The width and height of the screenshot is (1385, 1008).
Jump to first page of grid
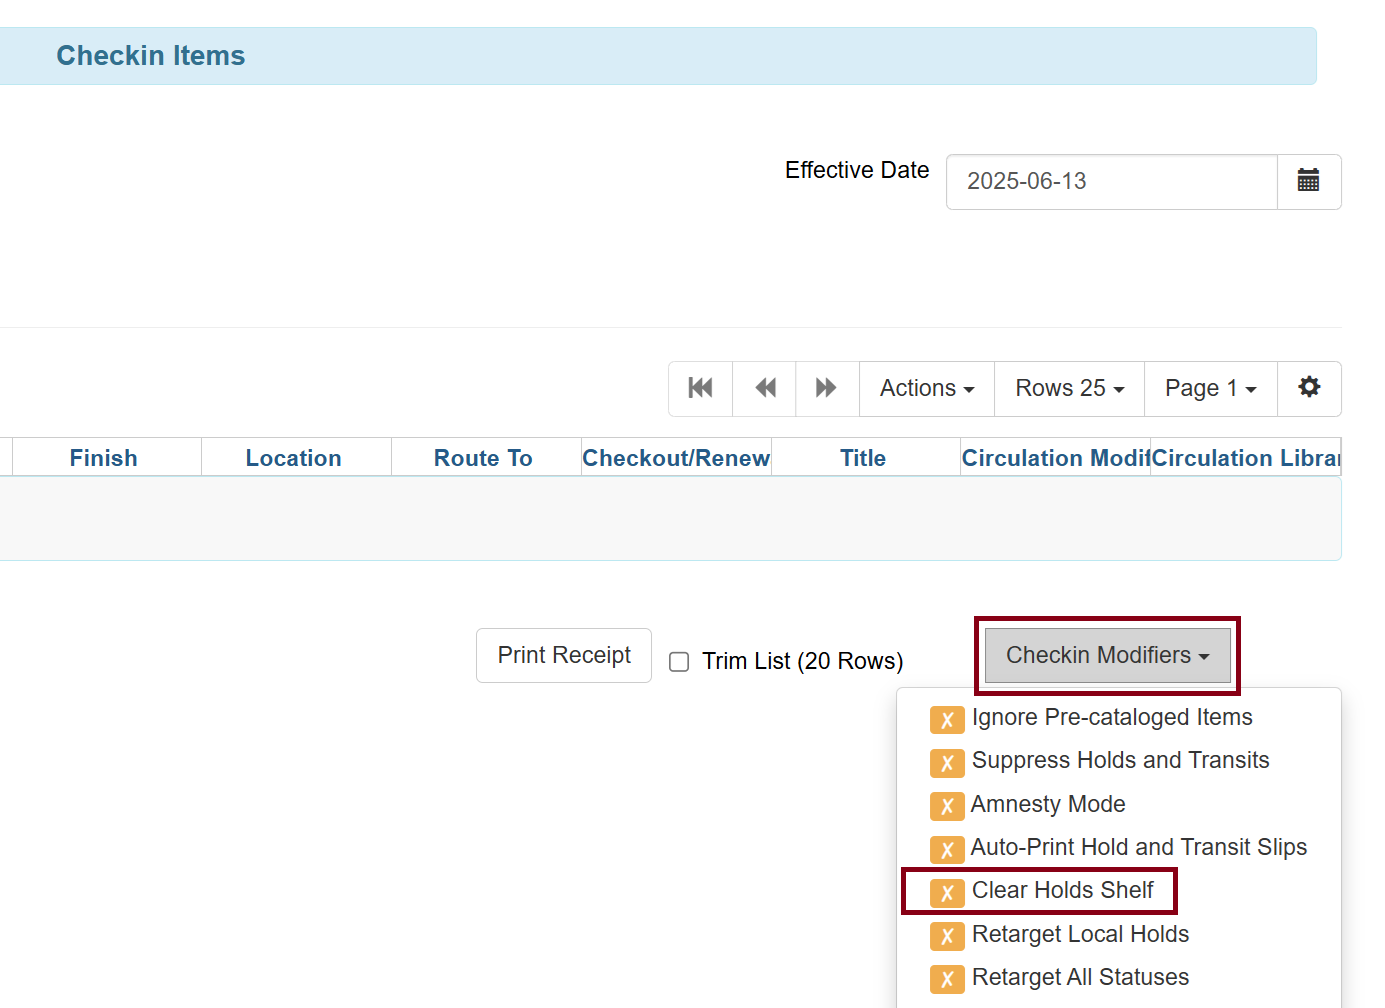click(700, 388)
